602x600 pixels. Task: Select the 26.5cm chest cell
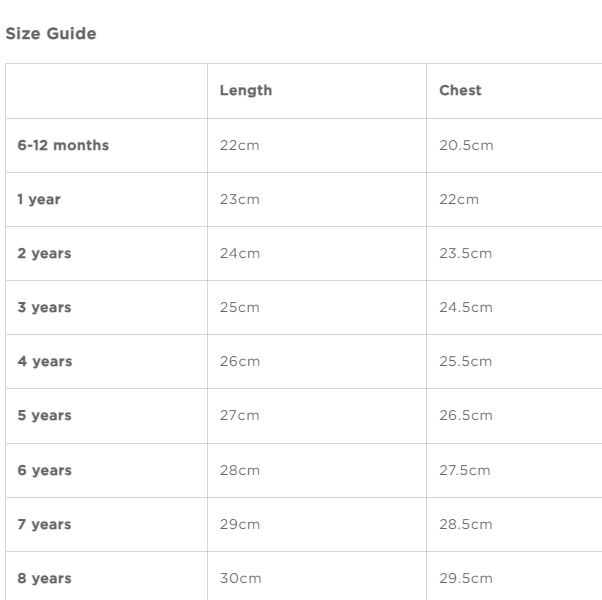(x=465, y=415)
